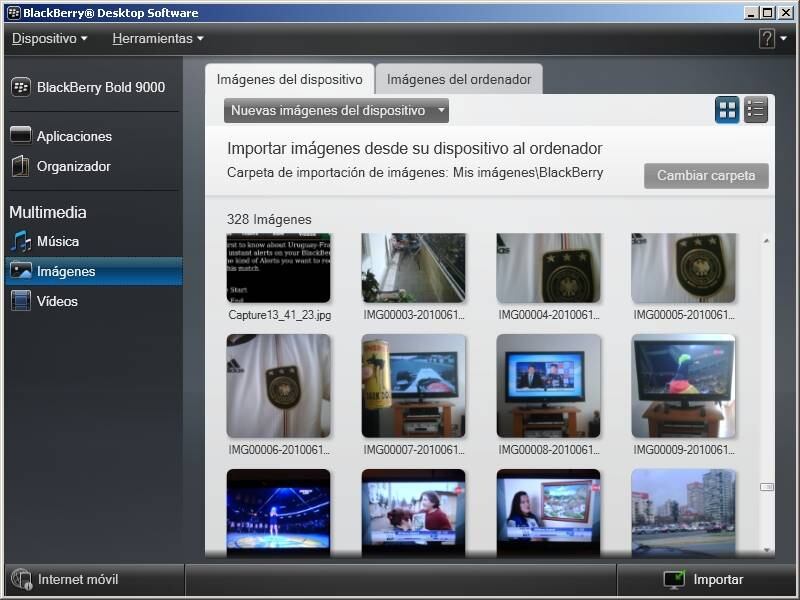Viewport: 800px width, 600px height.
Task: Expand Nuevas imágenes del dispositivo dropdown
Action: pyautogui.click(x=336, y=111)
